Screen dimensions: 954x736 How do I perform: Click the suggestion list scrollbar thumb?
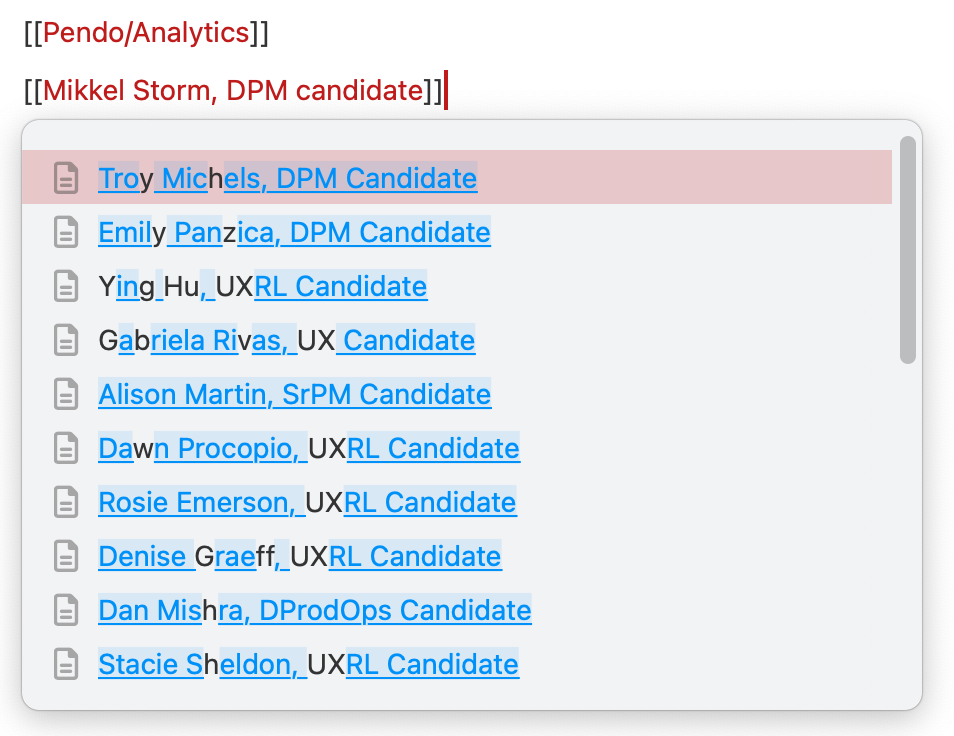pyautogui.click(x=908, y=250)
